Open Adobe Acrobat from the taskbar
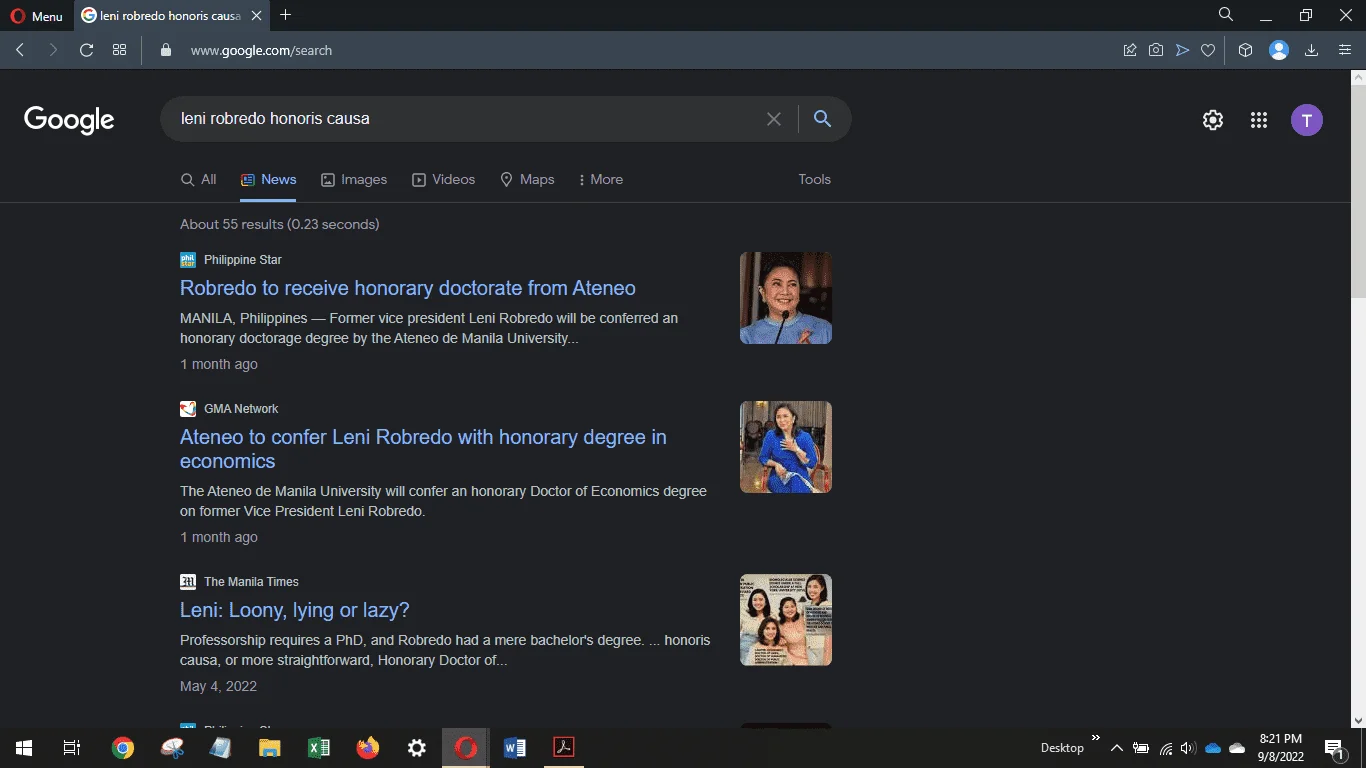This screenshot has height=768, width=1366. pos(564,747)
